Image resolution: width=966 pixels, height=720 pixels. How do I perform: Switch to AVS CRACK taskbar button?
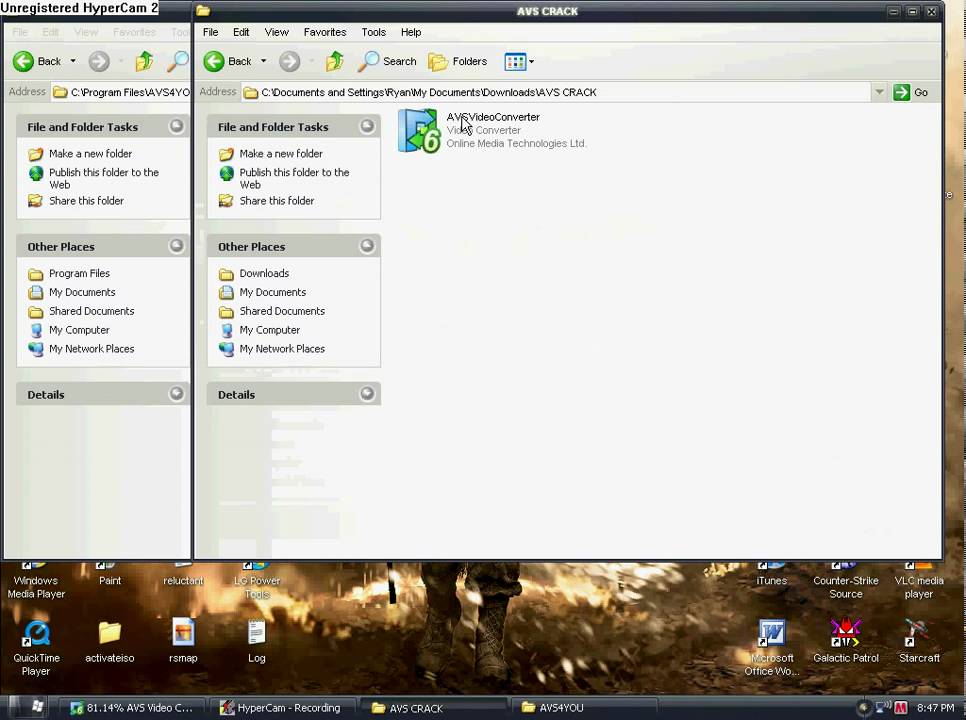coord(434,708)
